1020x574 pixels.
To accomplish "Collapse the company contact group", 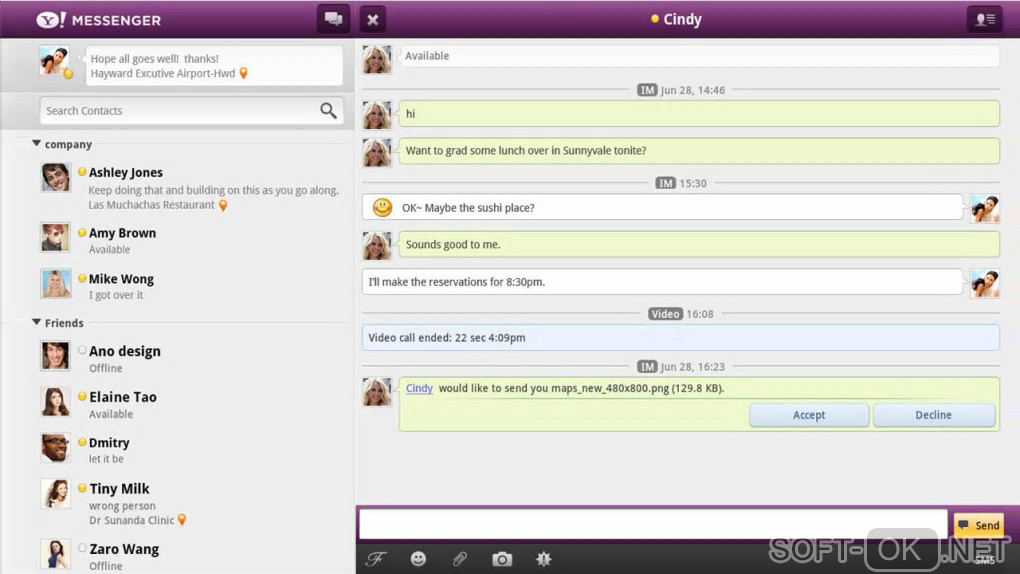I will pos(36,143).
